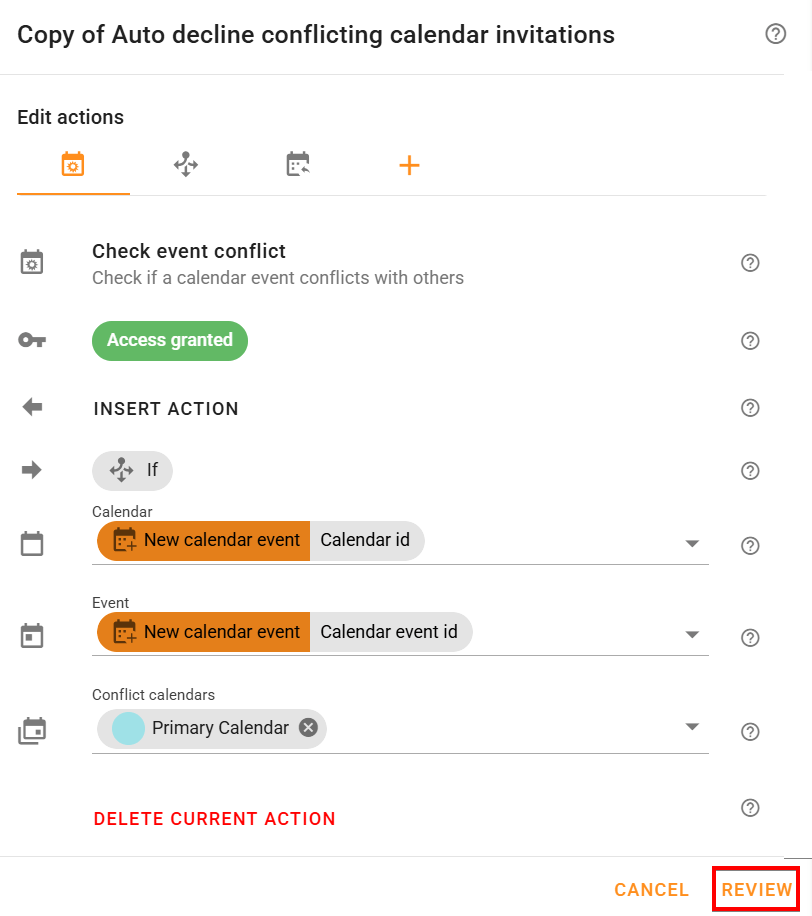
Task: Expand the Calendar dropdown
Action: pyautogui.click(x=691, y=543)
